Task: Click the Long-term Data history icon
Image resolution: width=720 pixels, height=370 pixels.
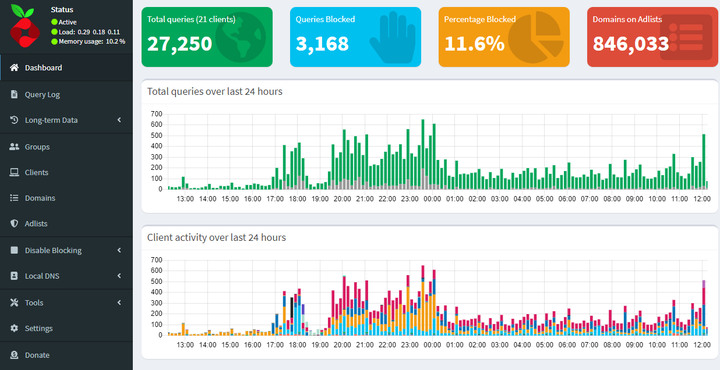Action: click(x=14, y=120)
